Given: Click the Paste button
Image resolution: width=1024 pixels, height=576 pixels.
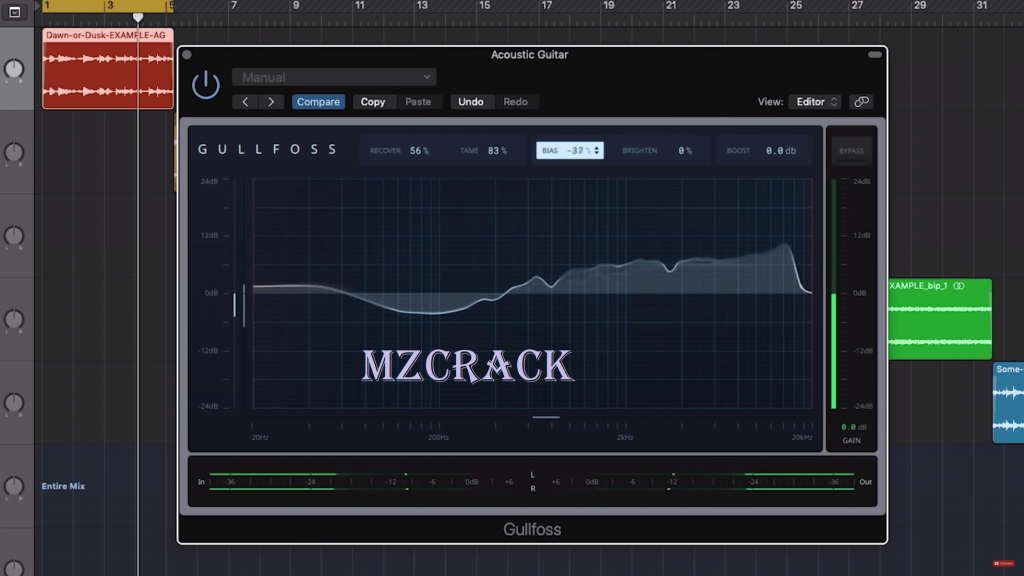Looking at the screenshot, I should coord(418,102).
